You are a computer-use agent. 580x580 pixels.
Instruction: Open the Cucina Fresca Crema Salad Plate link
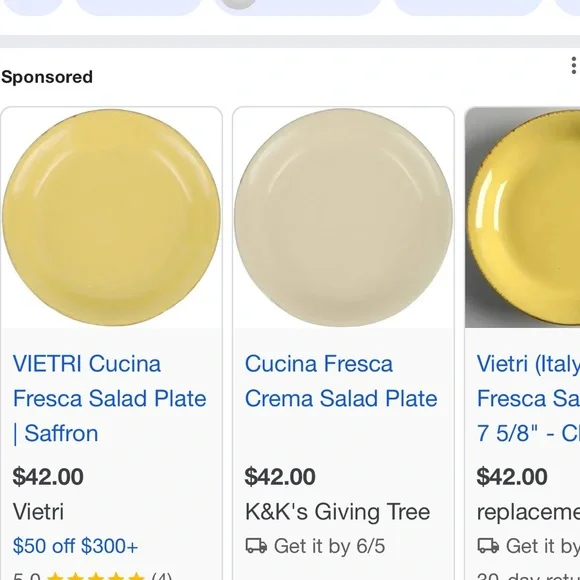pos(341,381)
